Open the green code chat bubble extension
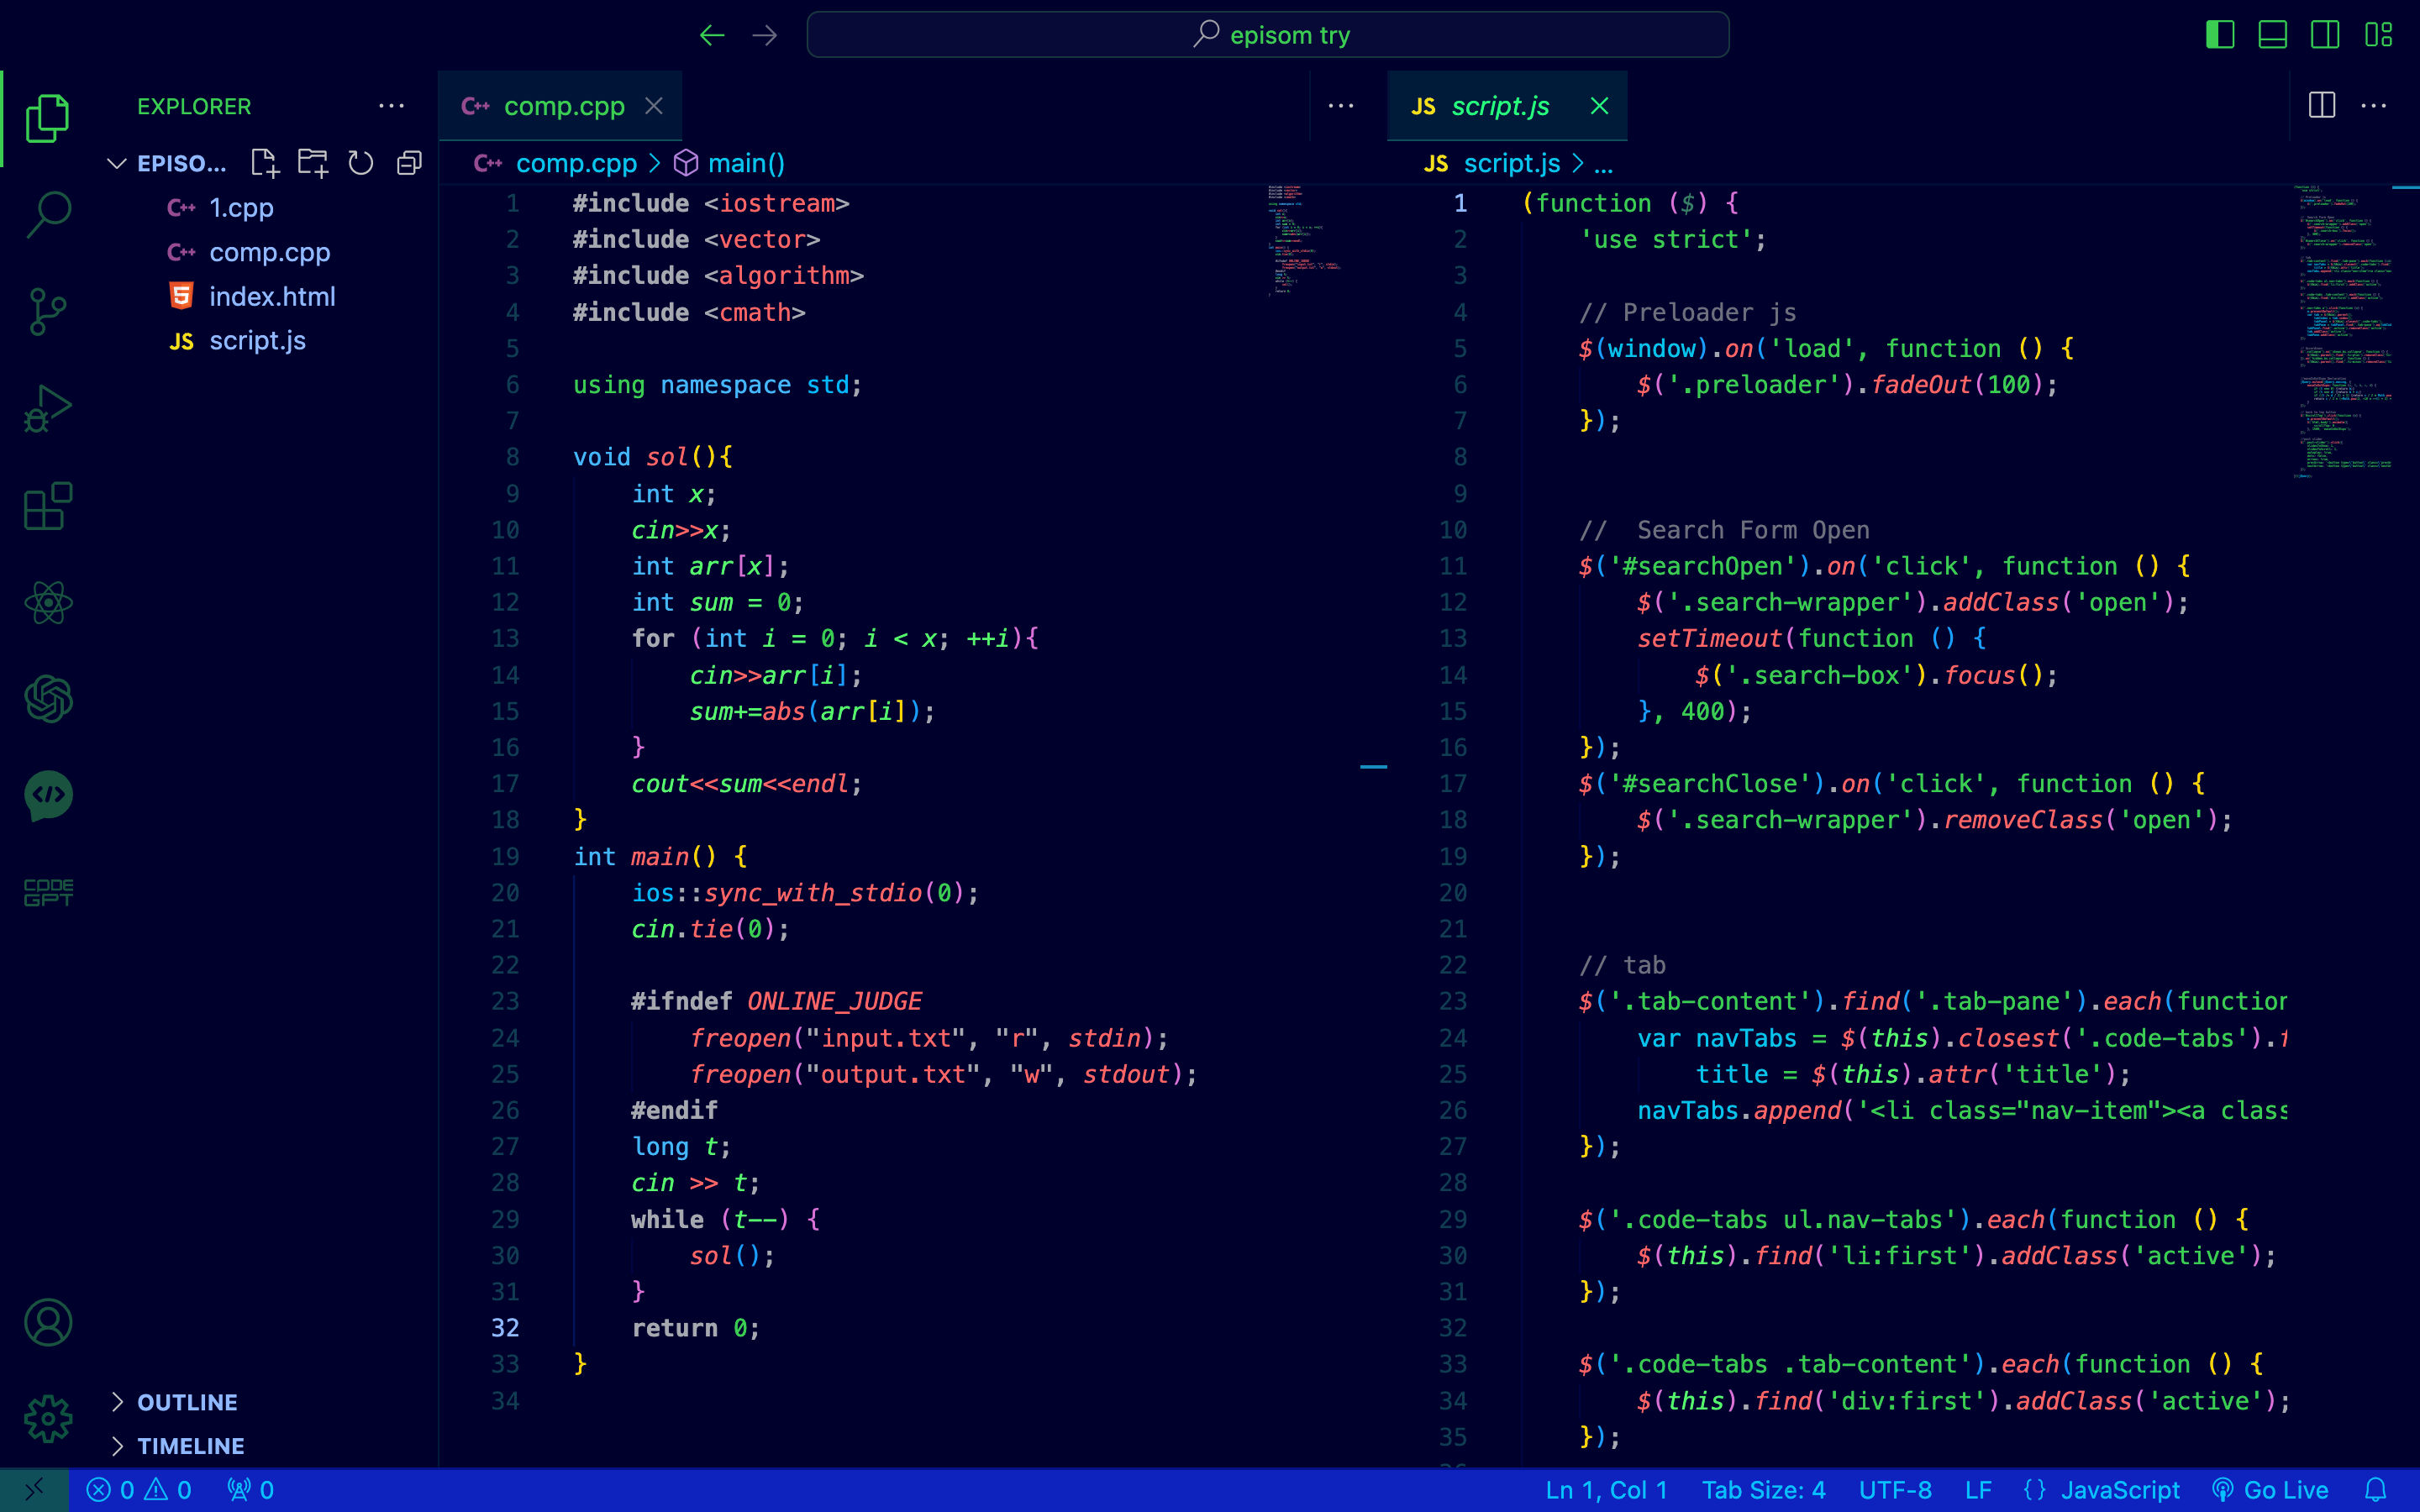This screenshot has width=2420, height=1512. pos(47,796)
